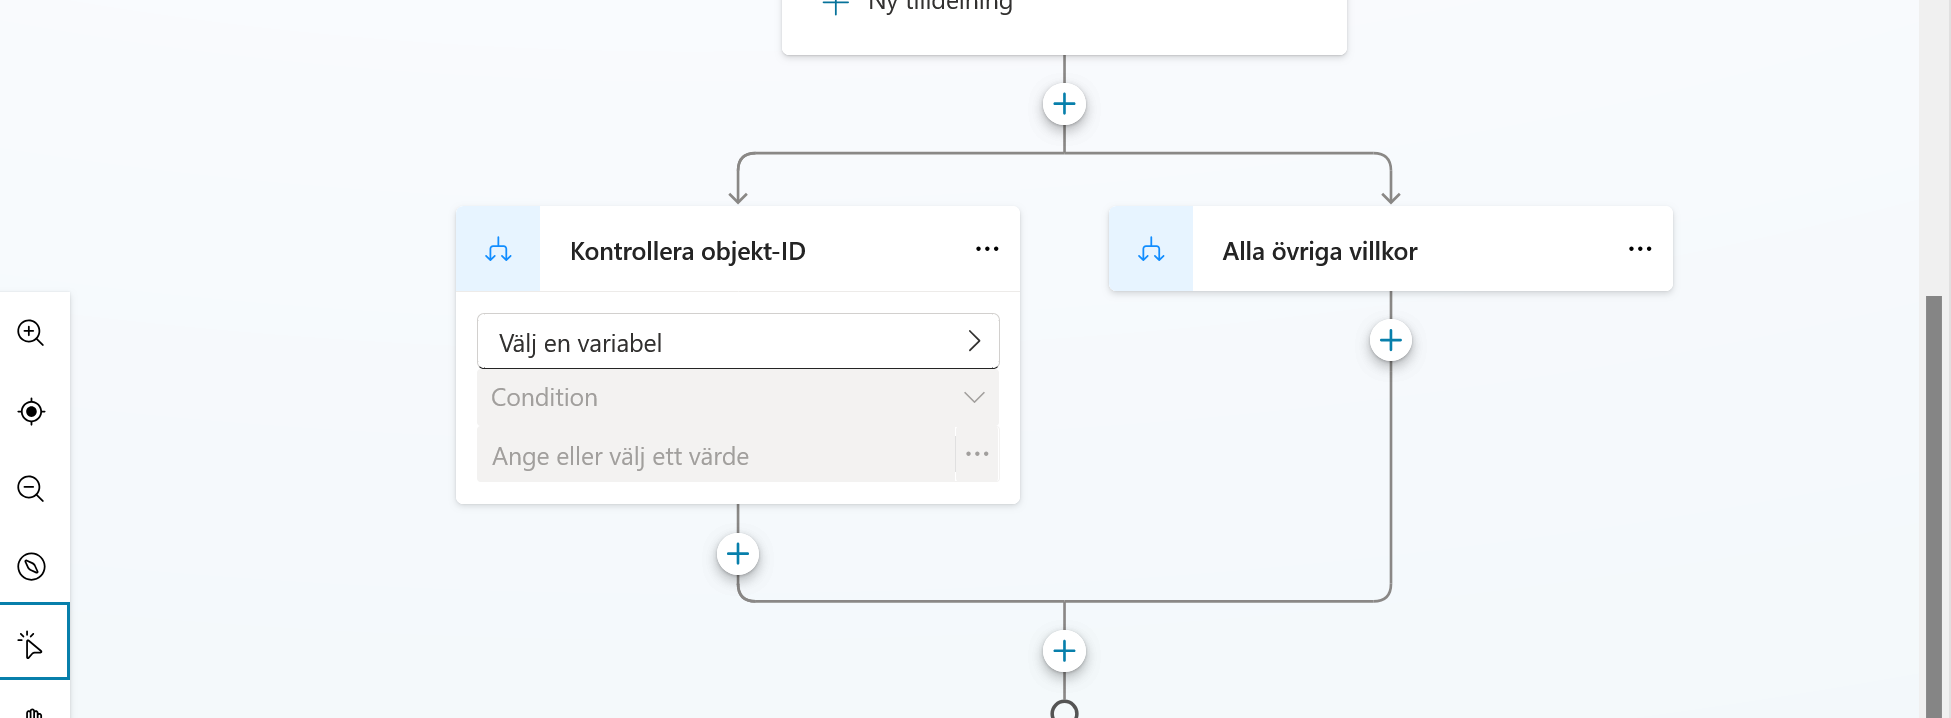The image size is (1951, 718).
Task: Open Kontrollera objekt-ID more options menu
Action: [x=987, y=249]
